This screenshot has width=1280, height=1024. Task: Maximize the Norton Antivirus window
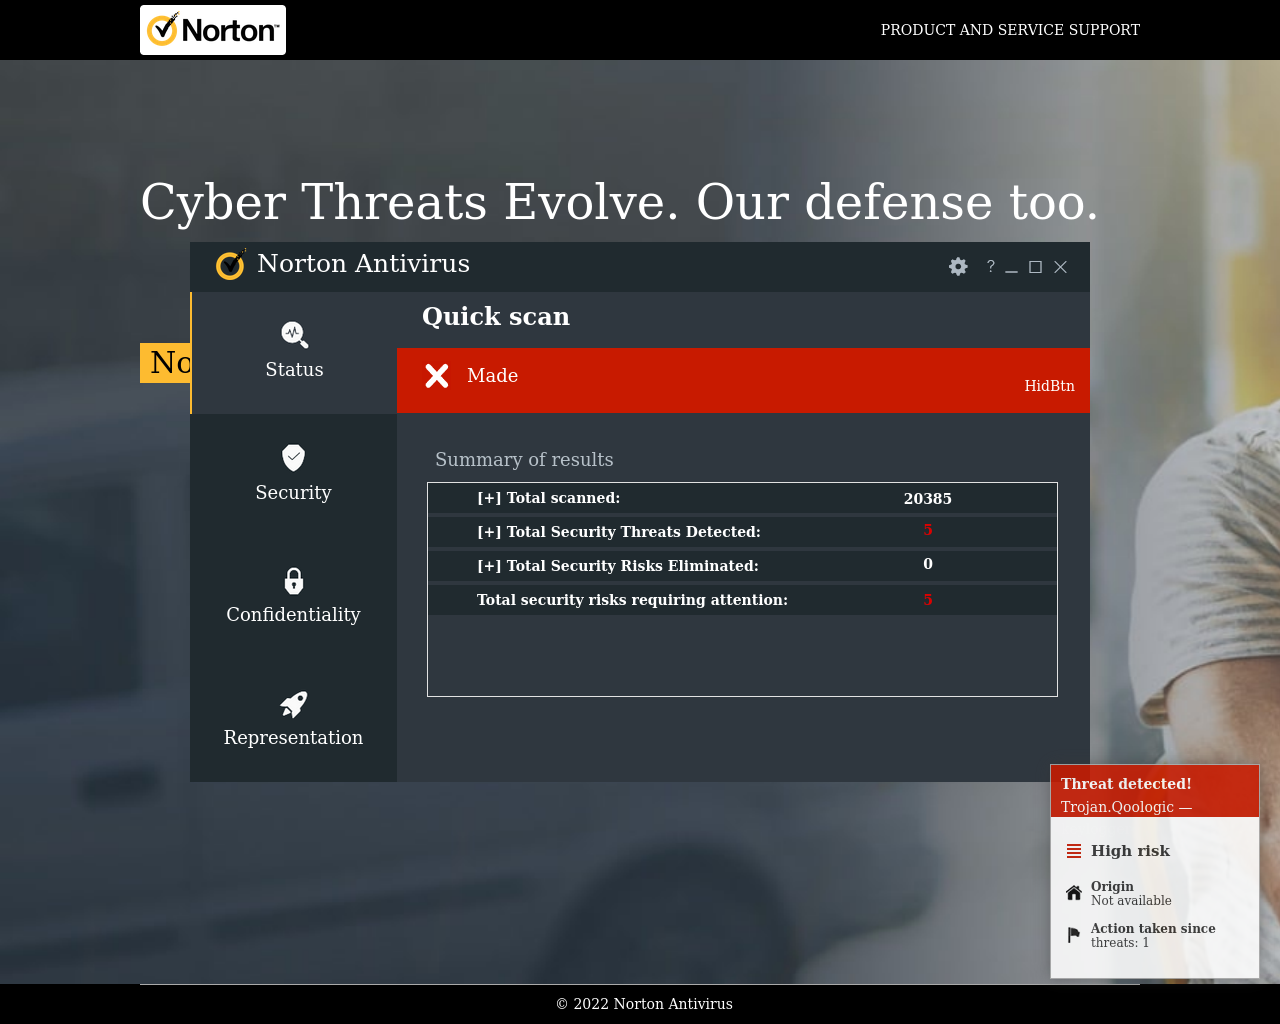click(1035, 267)
